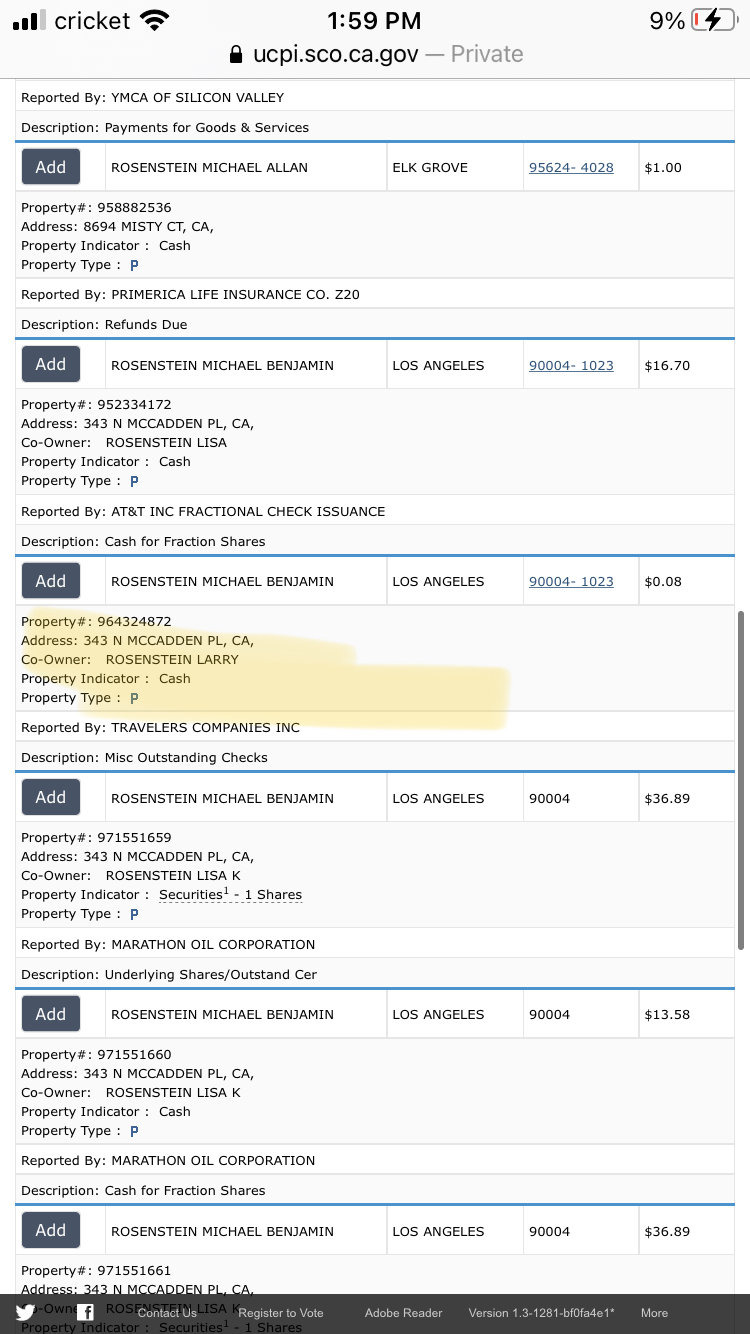
Task: Tap the cellular signal bars icon
Action: click(29, 20)
